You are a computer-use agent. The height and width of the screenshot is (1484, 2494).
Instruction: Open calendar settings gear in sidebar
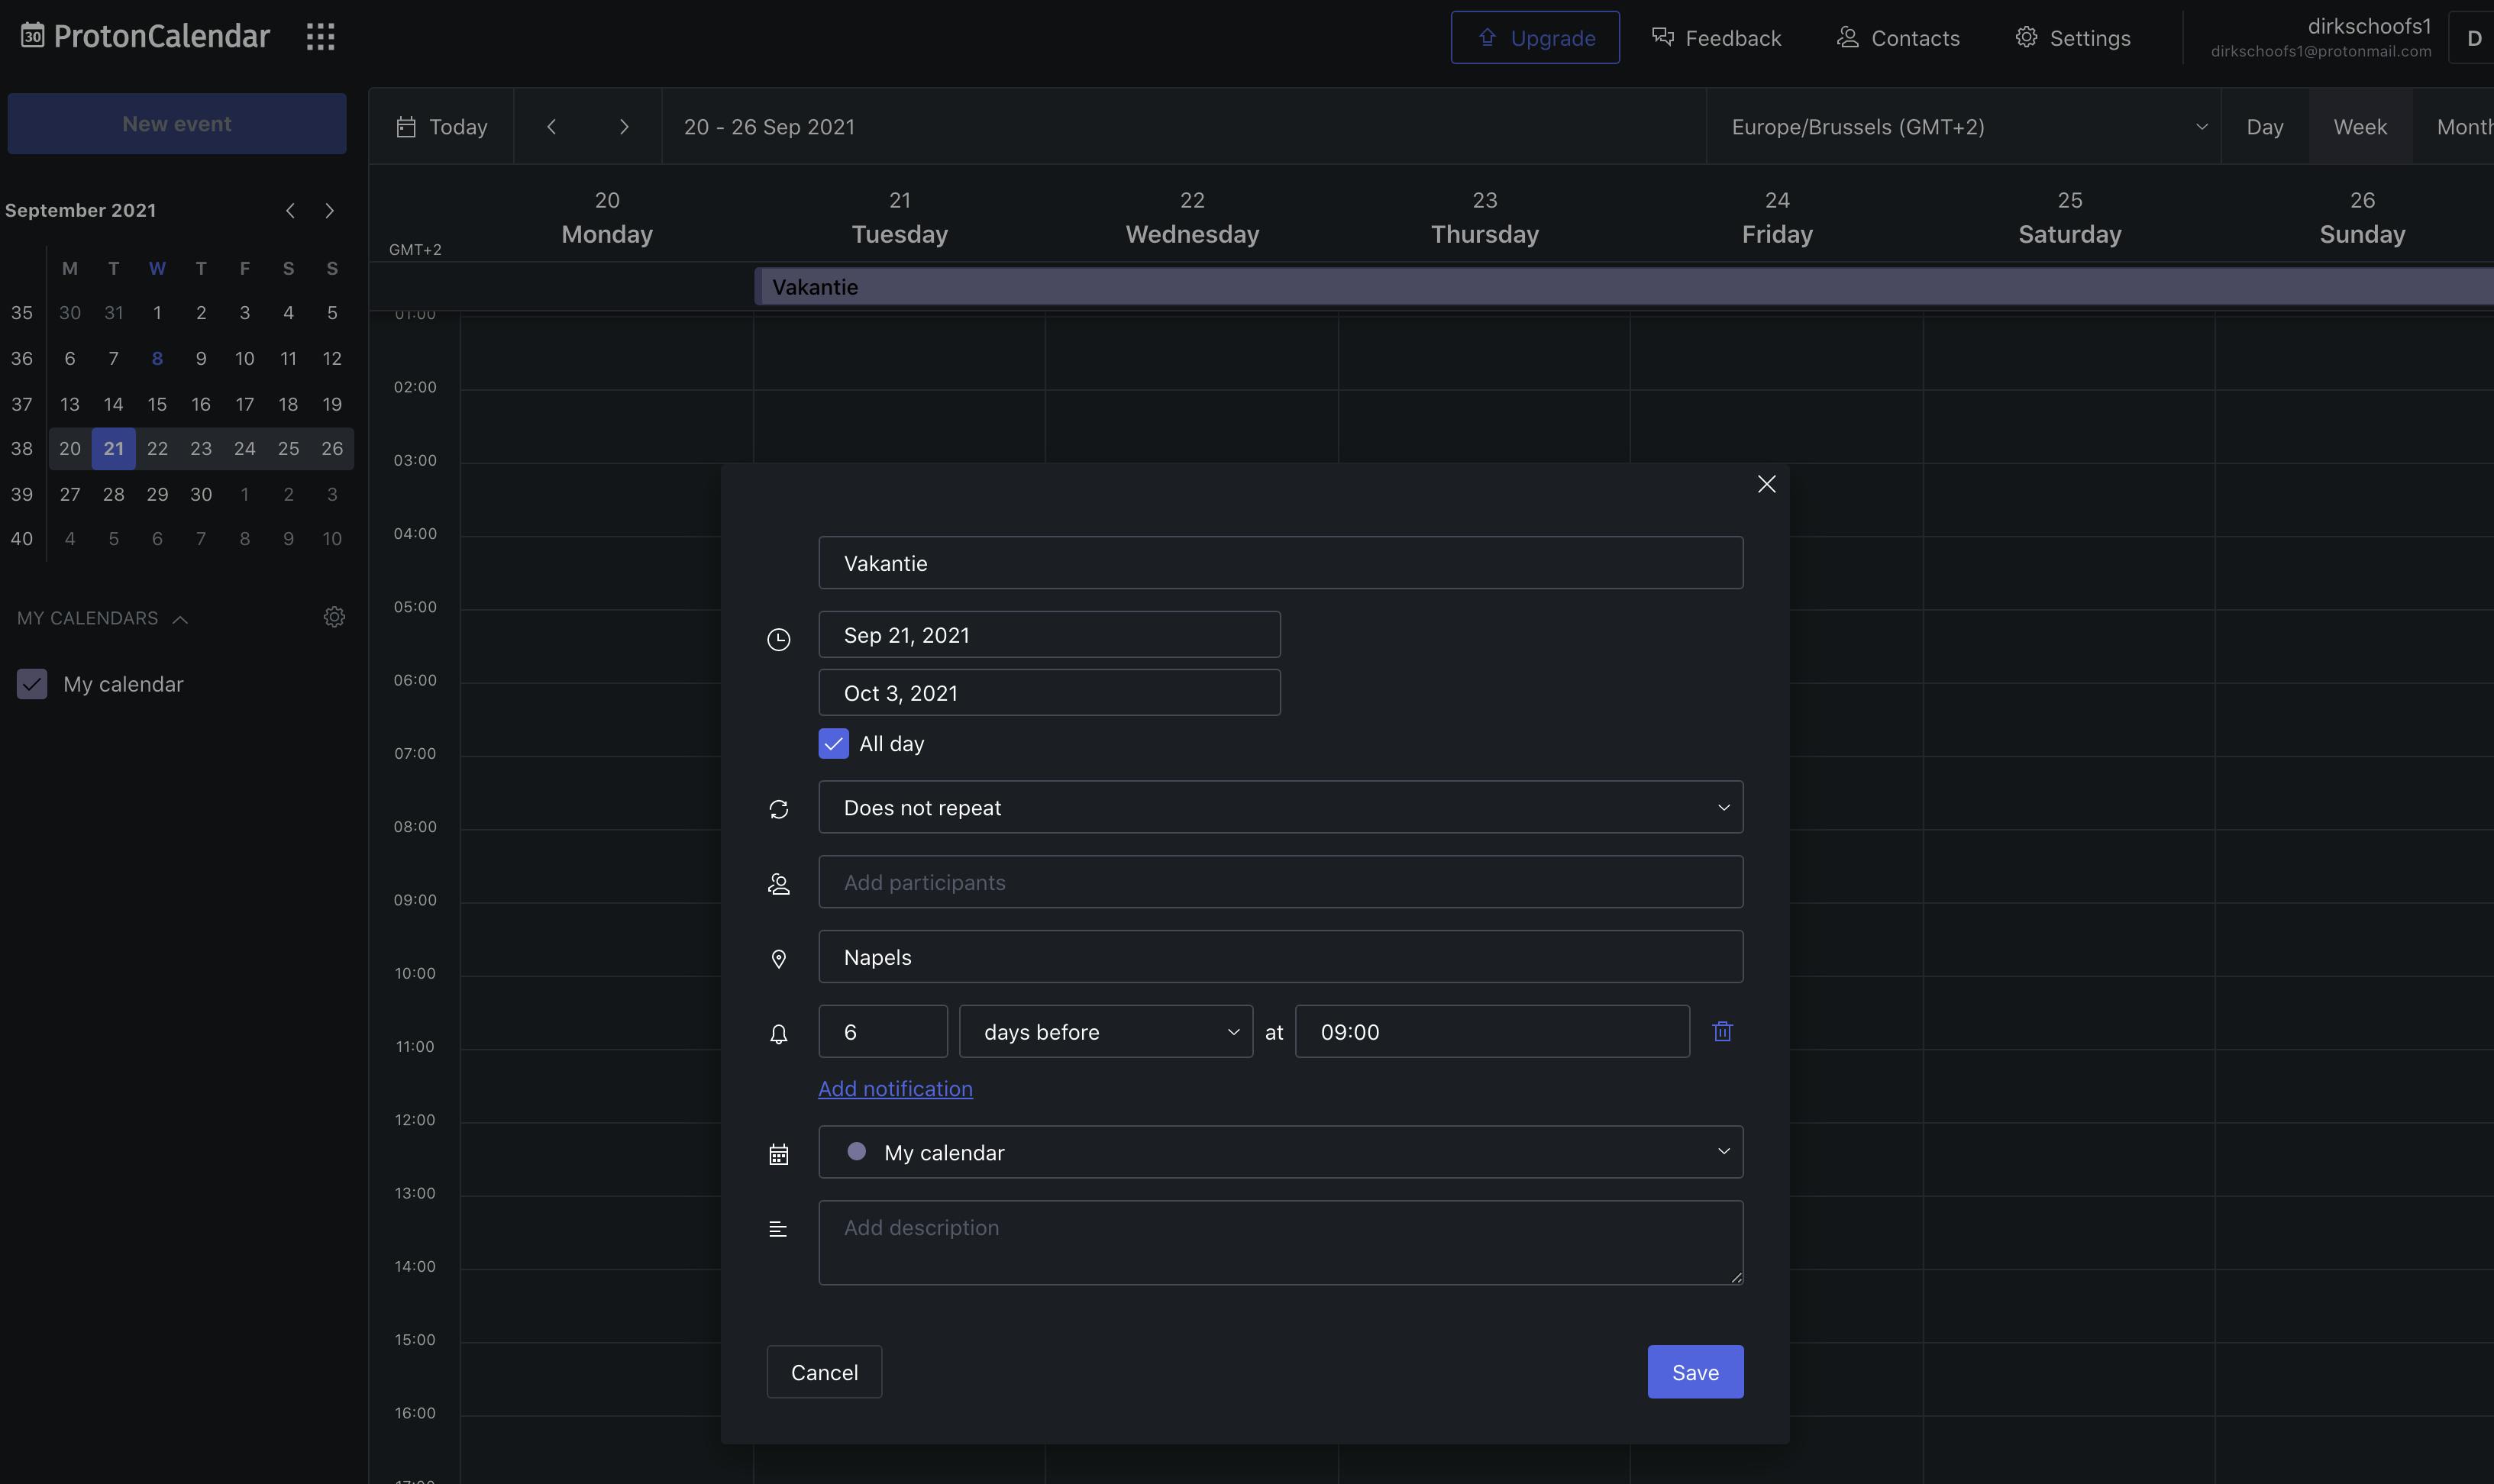(334, 617)
